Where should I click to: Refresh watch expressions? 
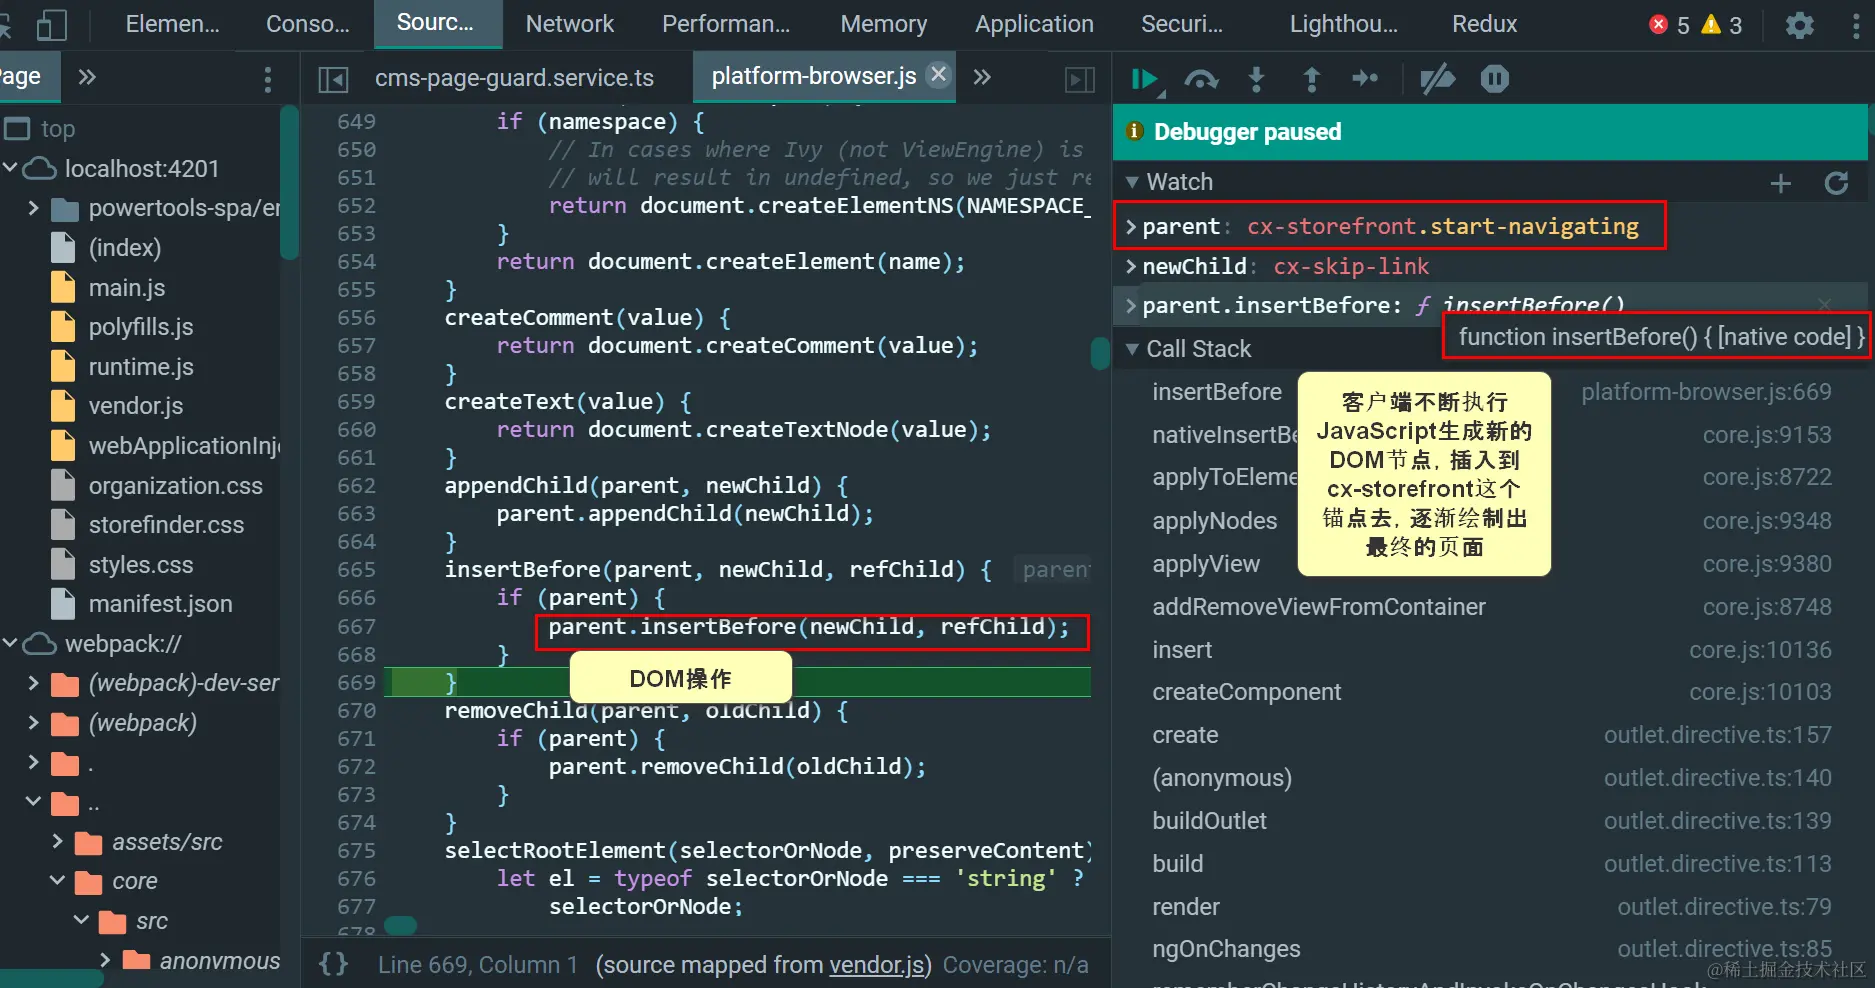point(1836,183)
